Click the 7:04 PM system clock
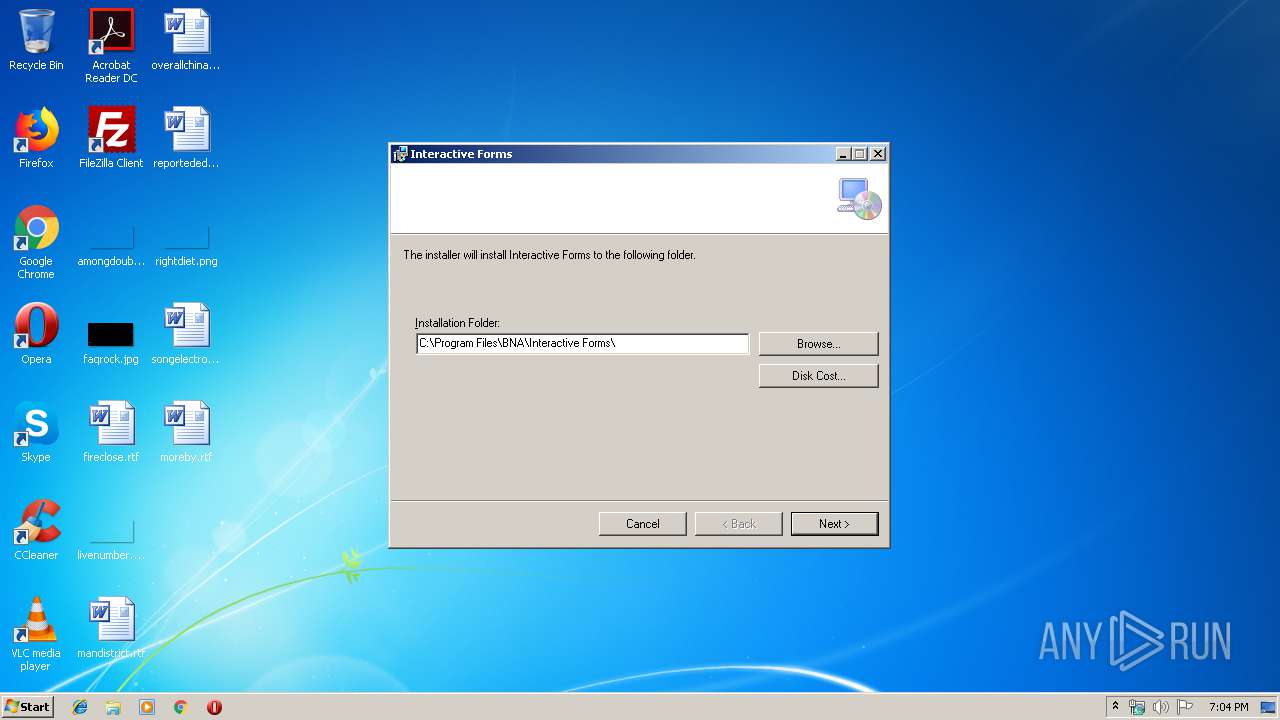 [1228, 707]
